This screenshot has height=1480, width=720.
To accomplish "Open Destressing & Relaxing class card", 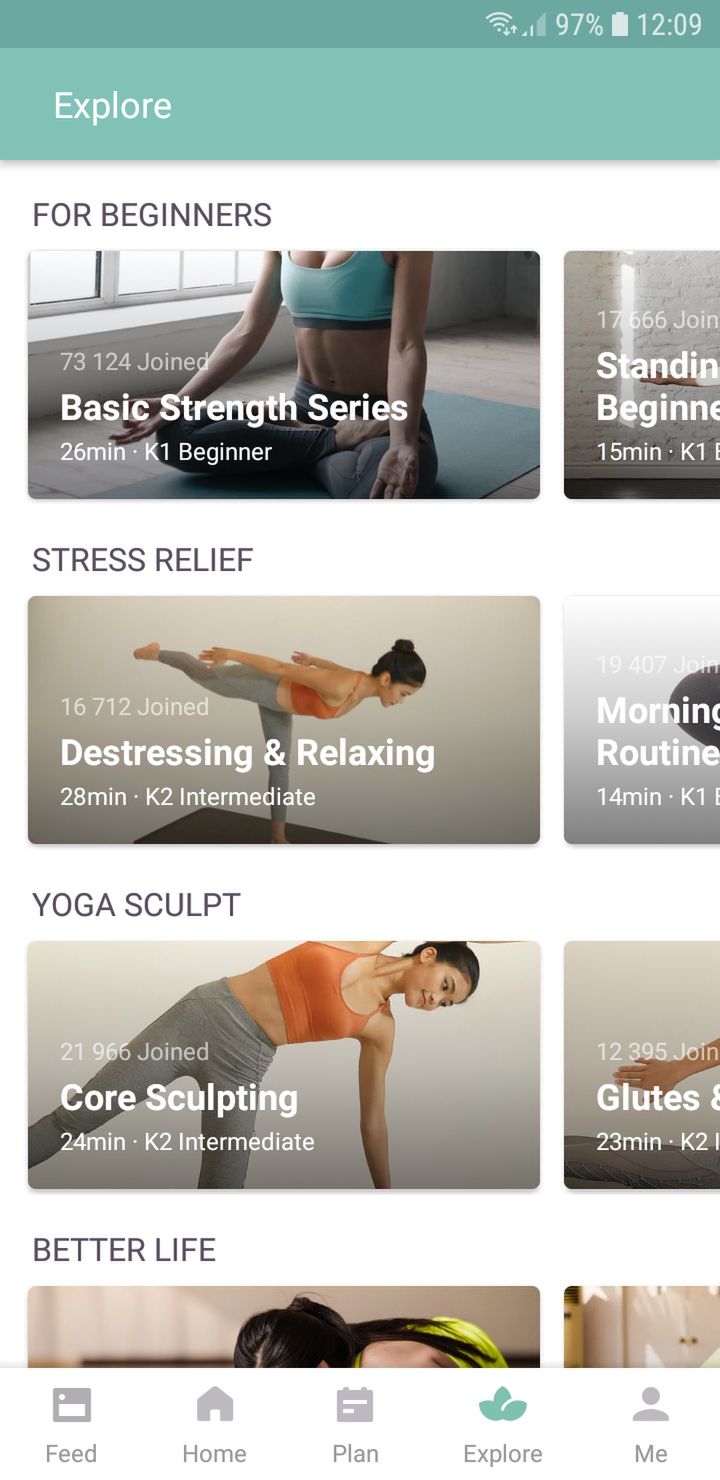I will click(284, 720).
